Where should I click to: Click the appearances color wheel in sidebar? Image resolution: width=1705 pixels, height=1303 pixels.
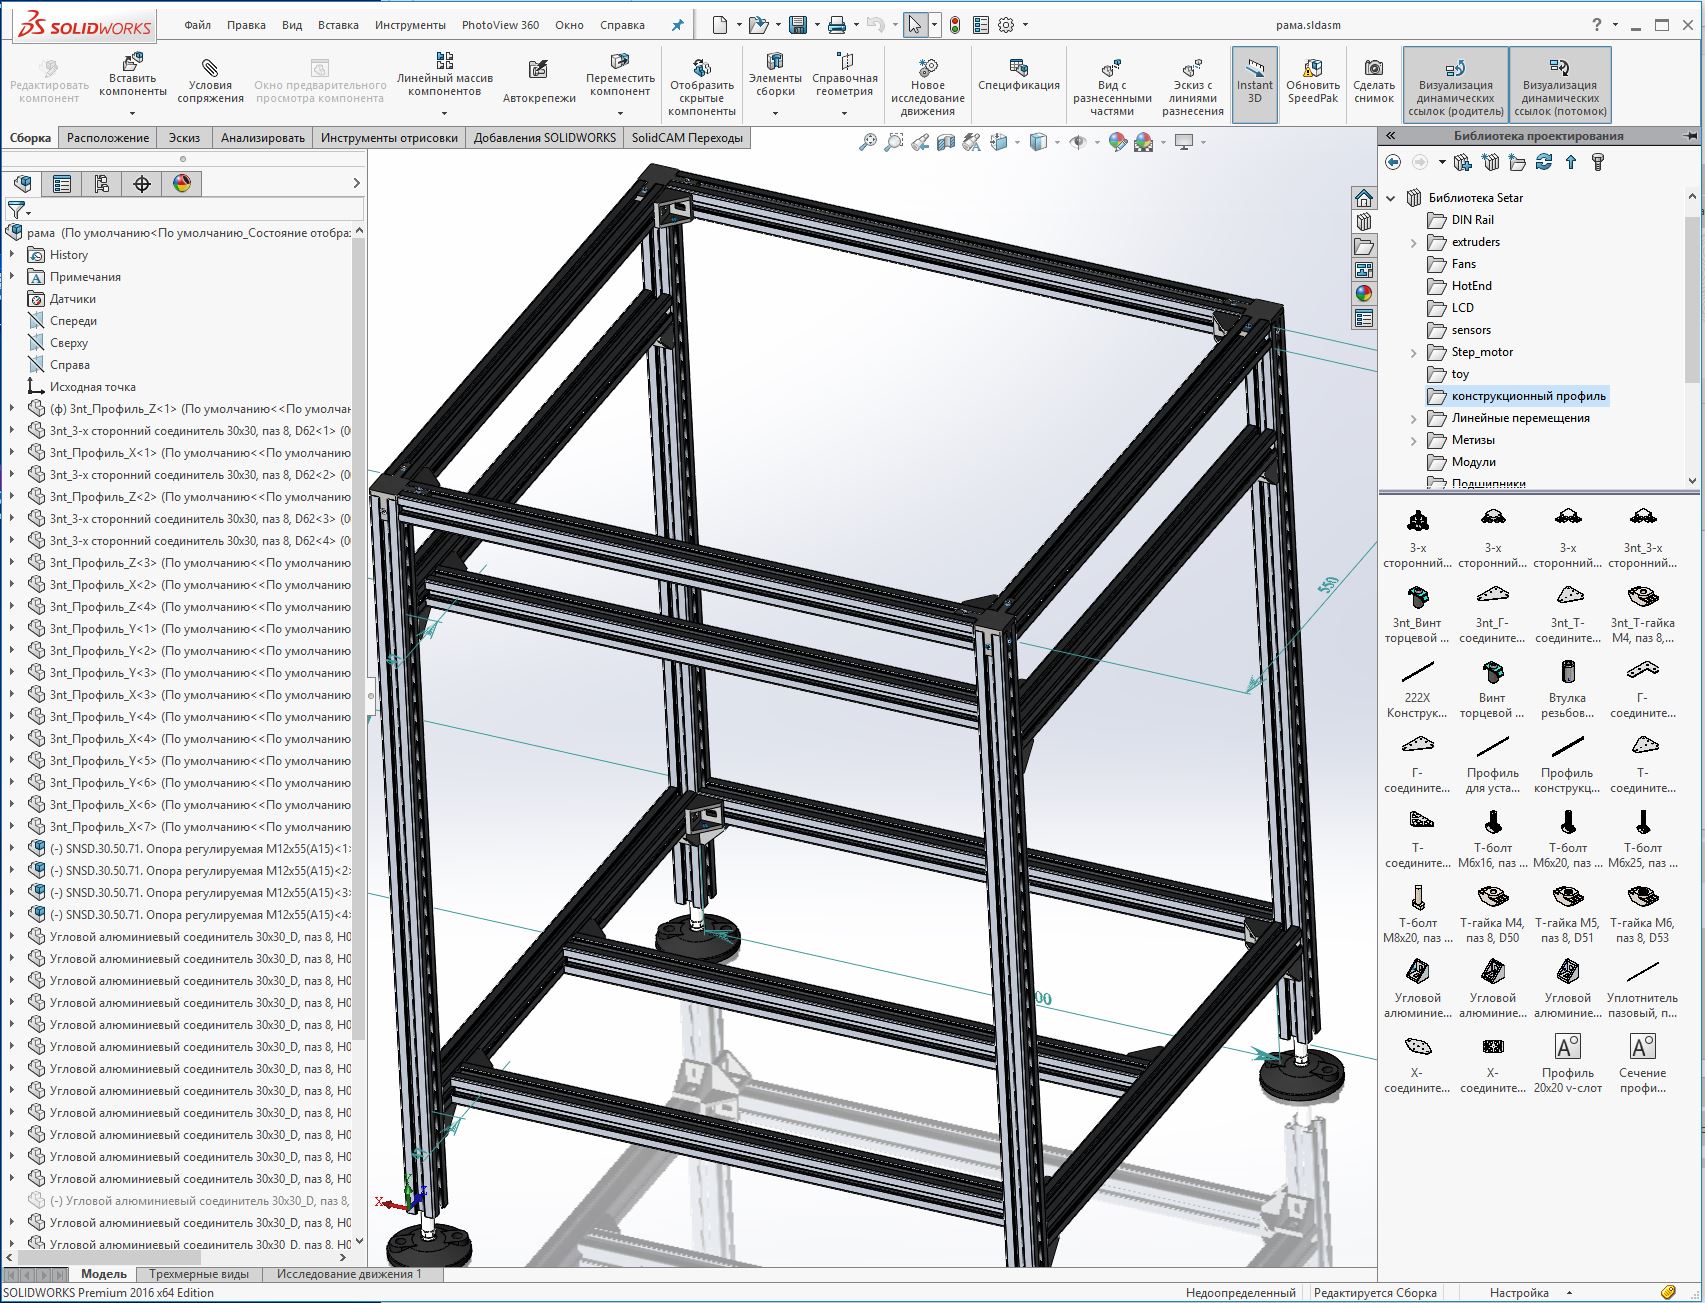1364,293
